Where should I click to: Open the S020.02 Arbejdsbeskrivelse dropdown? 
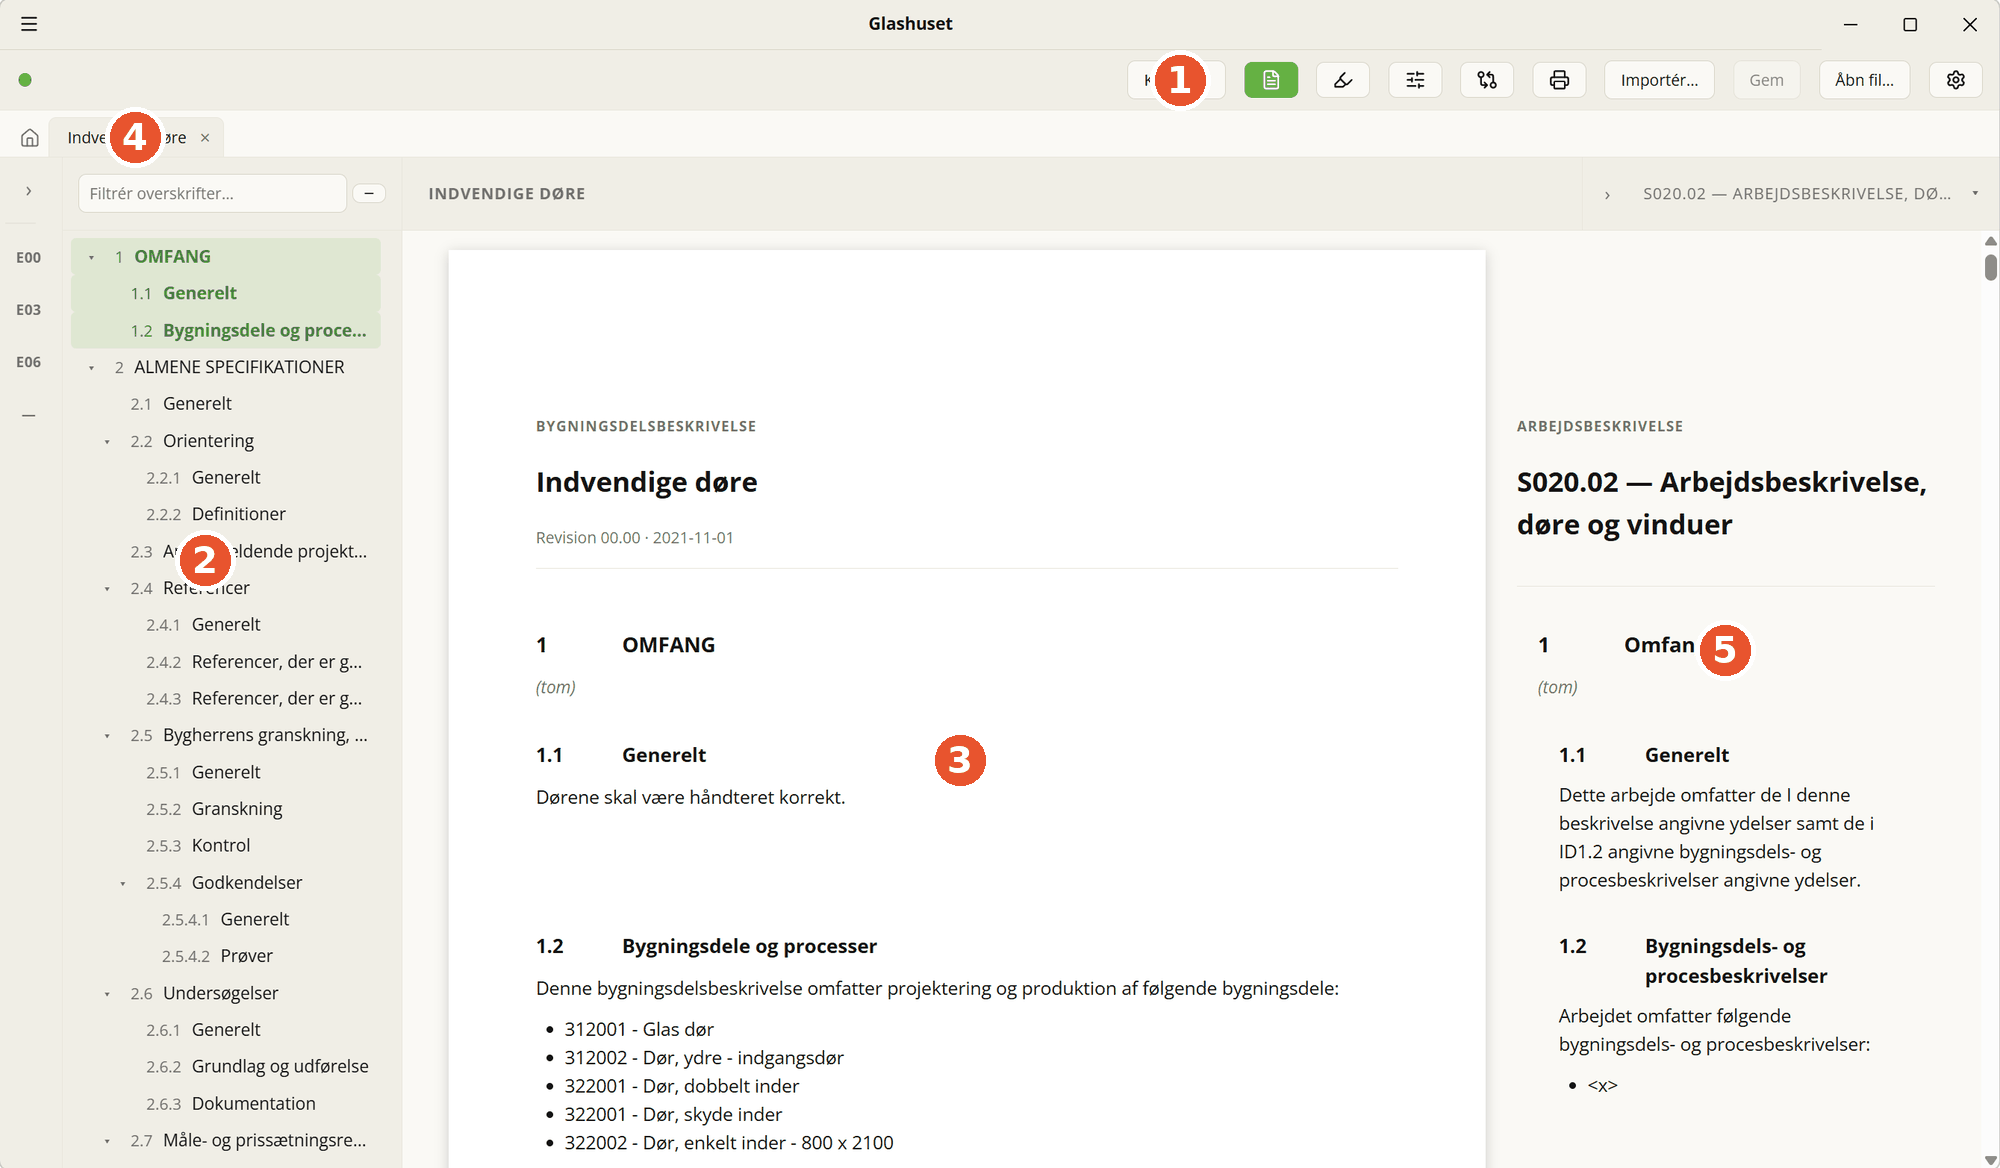point(1975,194)
